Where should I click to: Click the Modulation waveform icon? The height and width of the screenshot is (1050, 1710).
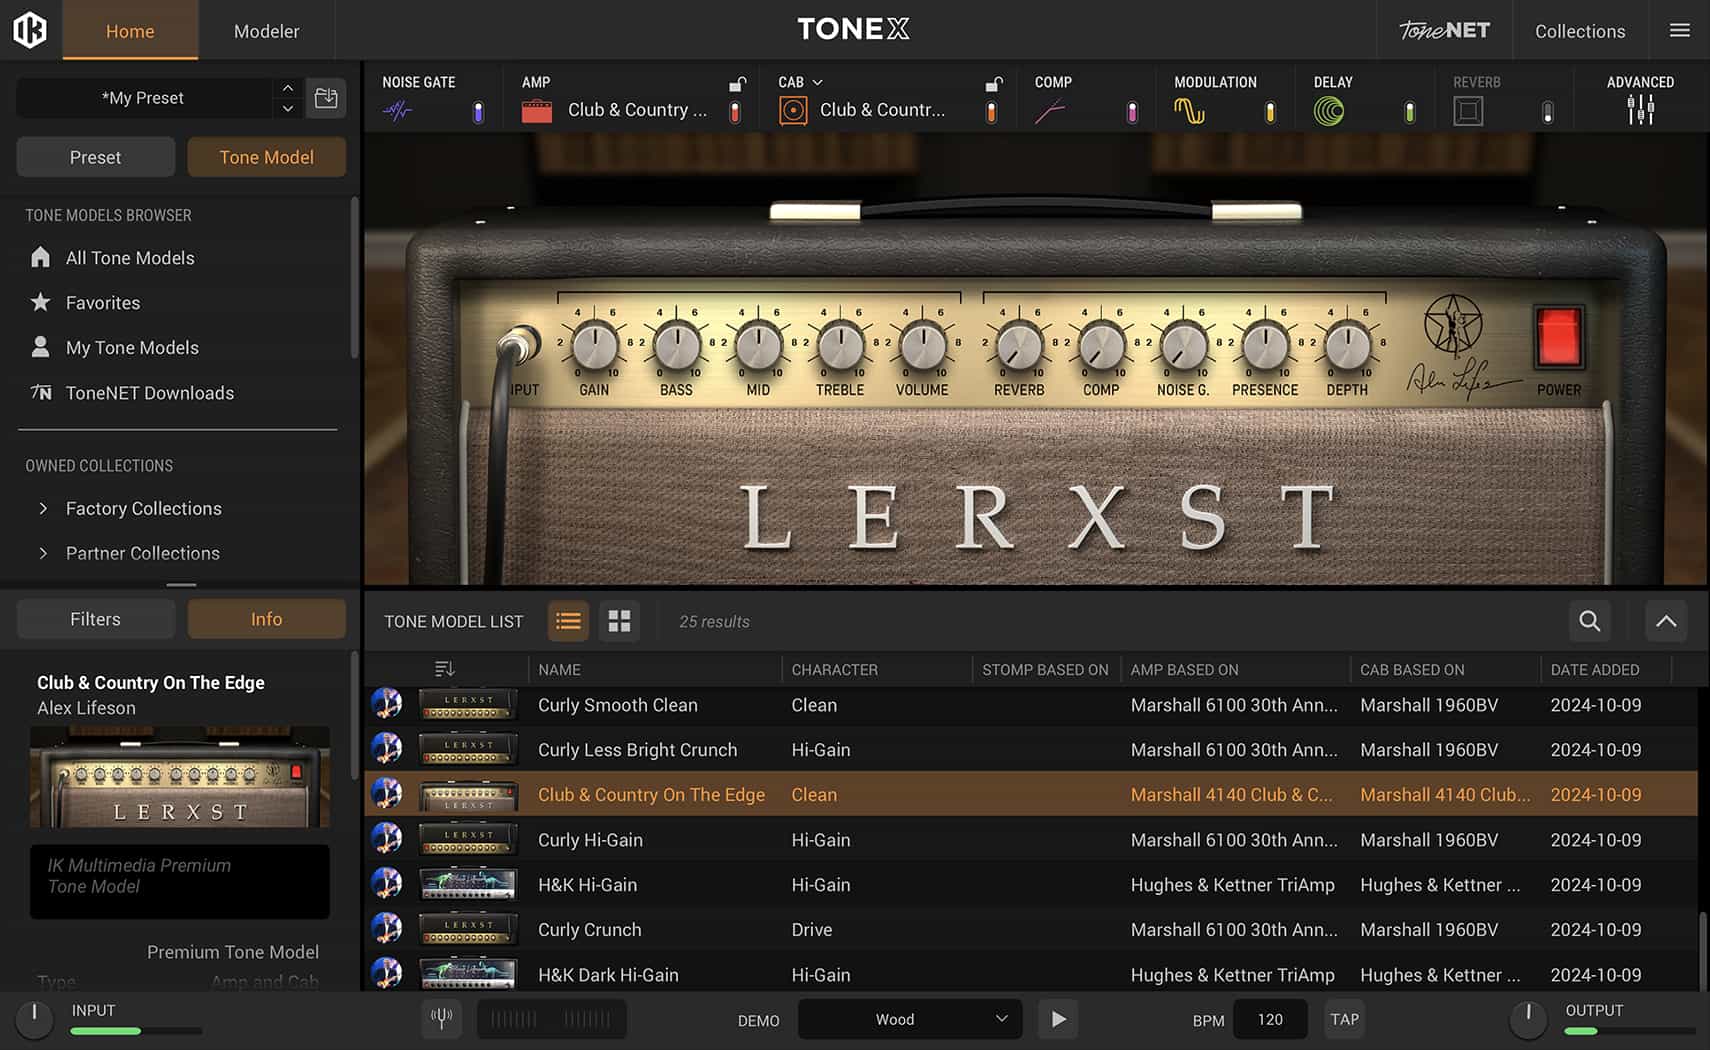point(1189,111)
